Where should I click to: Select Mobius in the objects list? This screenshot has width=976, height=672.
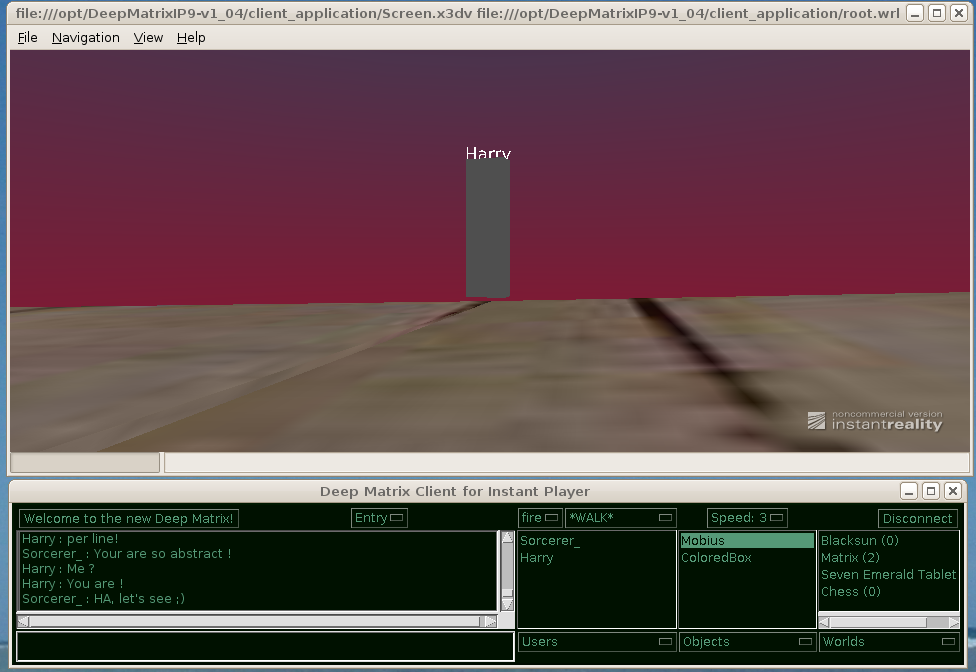(746, 541)
